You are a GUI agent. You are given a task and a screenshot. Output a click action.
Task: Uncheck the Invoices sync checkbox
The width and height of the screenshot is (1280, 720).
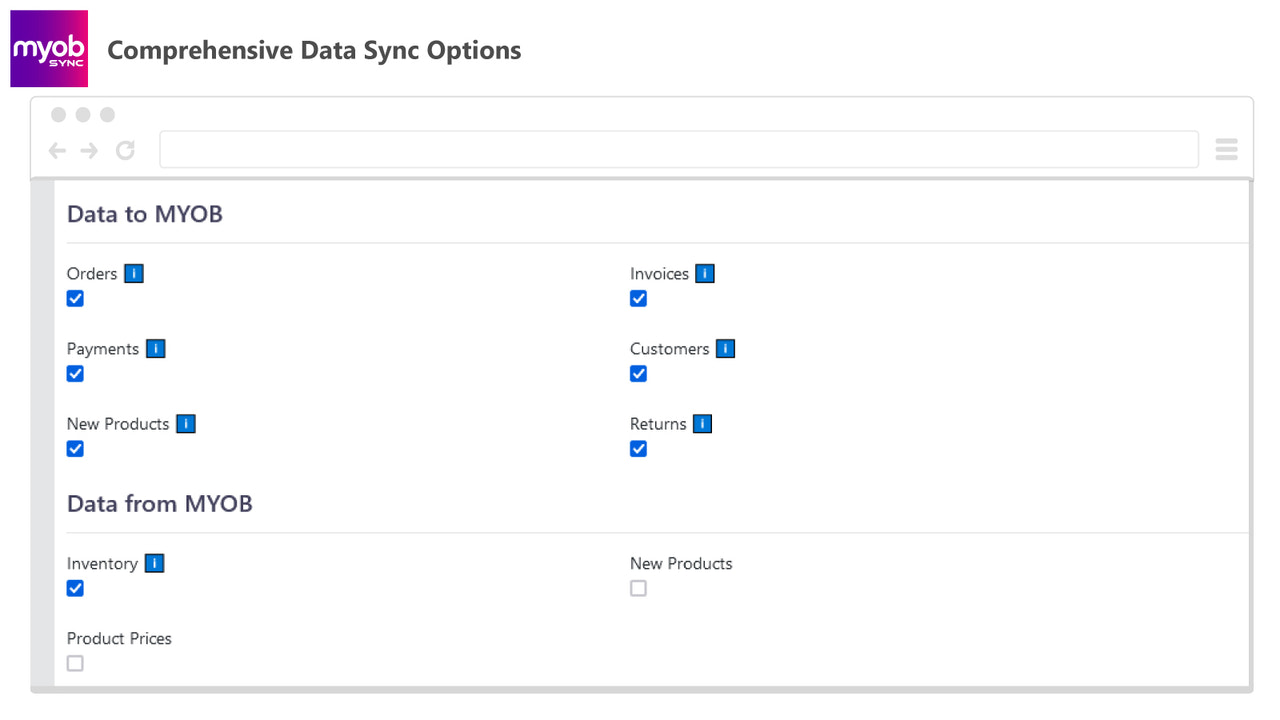click(x=638, y=298)
